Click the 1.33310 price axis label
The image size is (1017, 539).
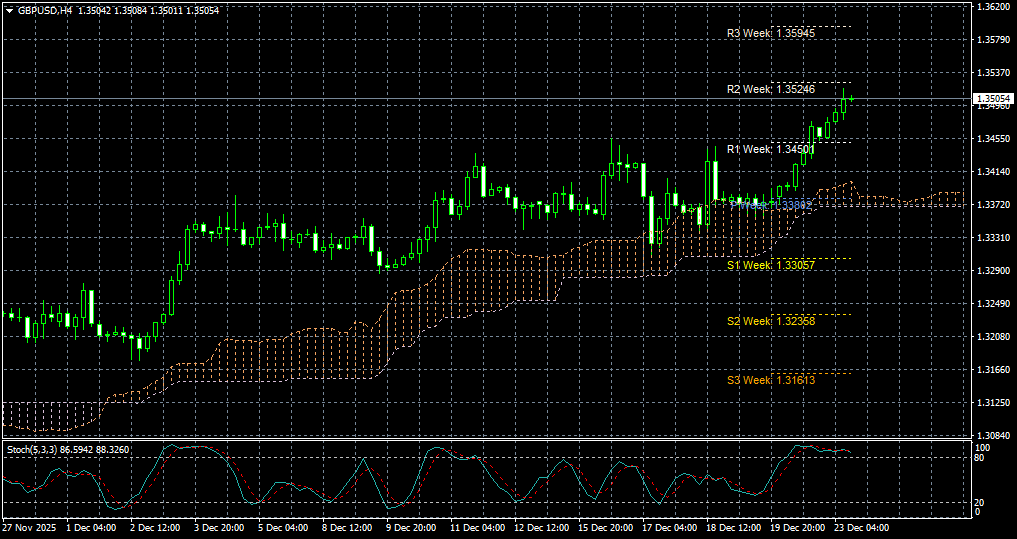[992, 237]
